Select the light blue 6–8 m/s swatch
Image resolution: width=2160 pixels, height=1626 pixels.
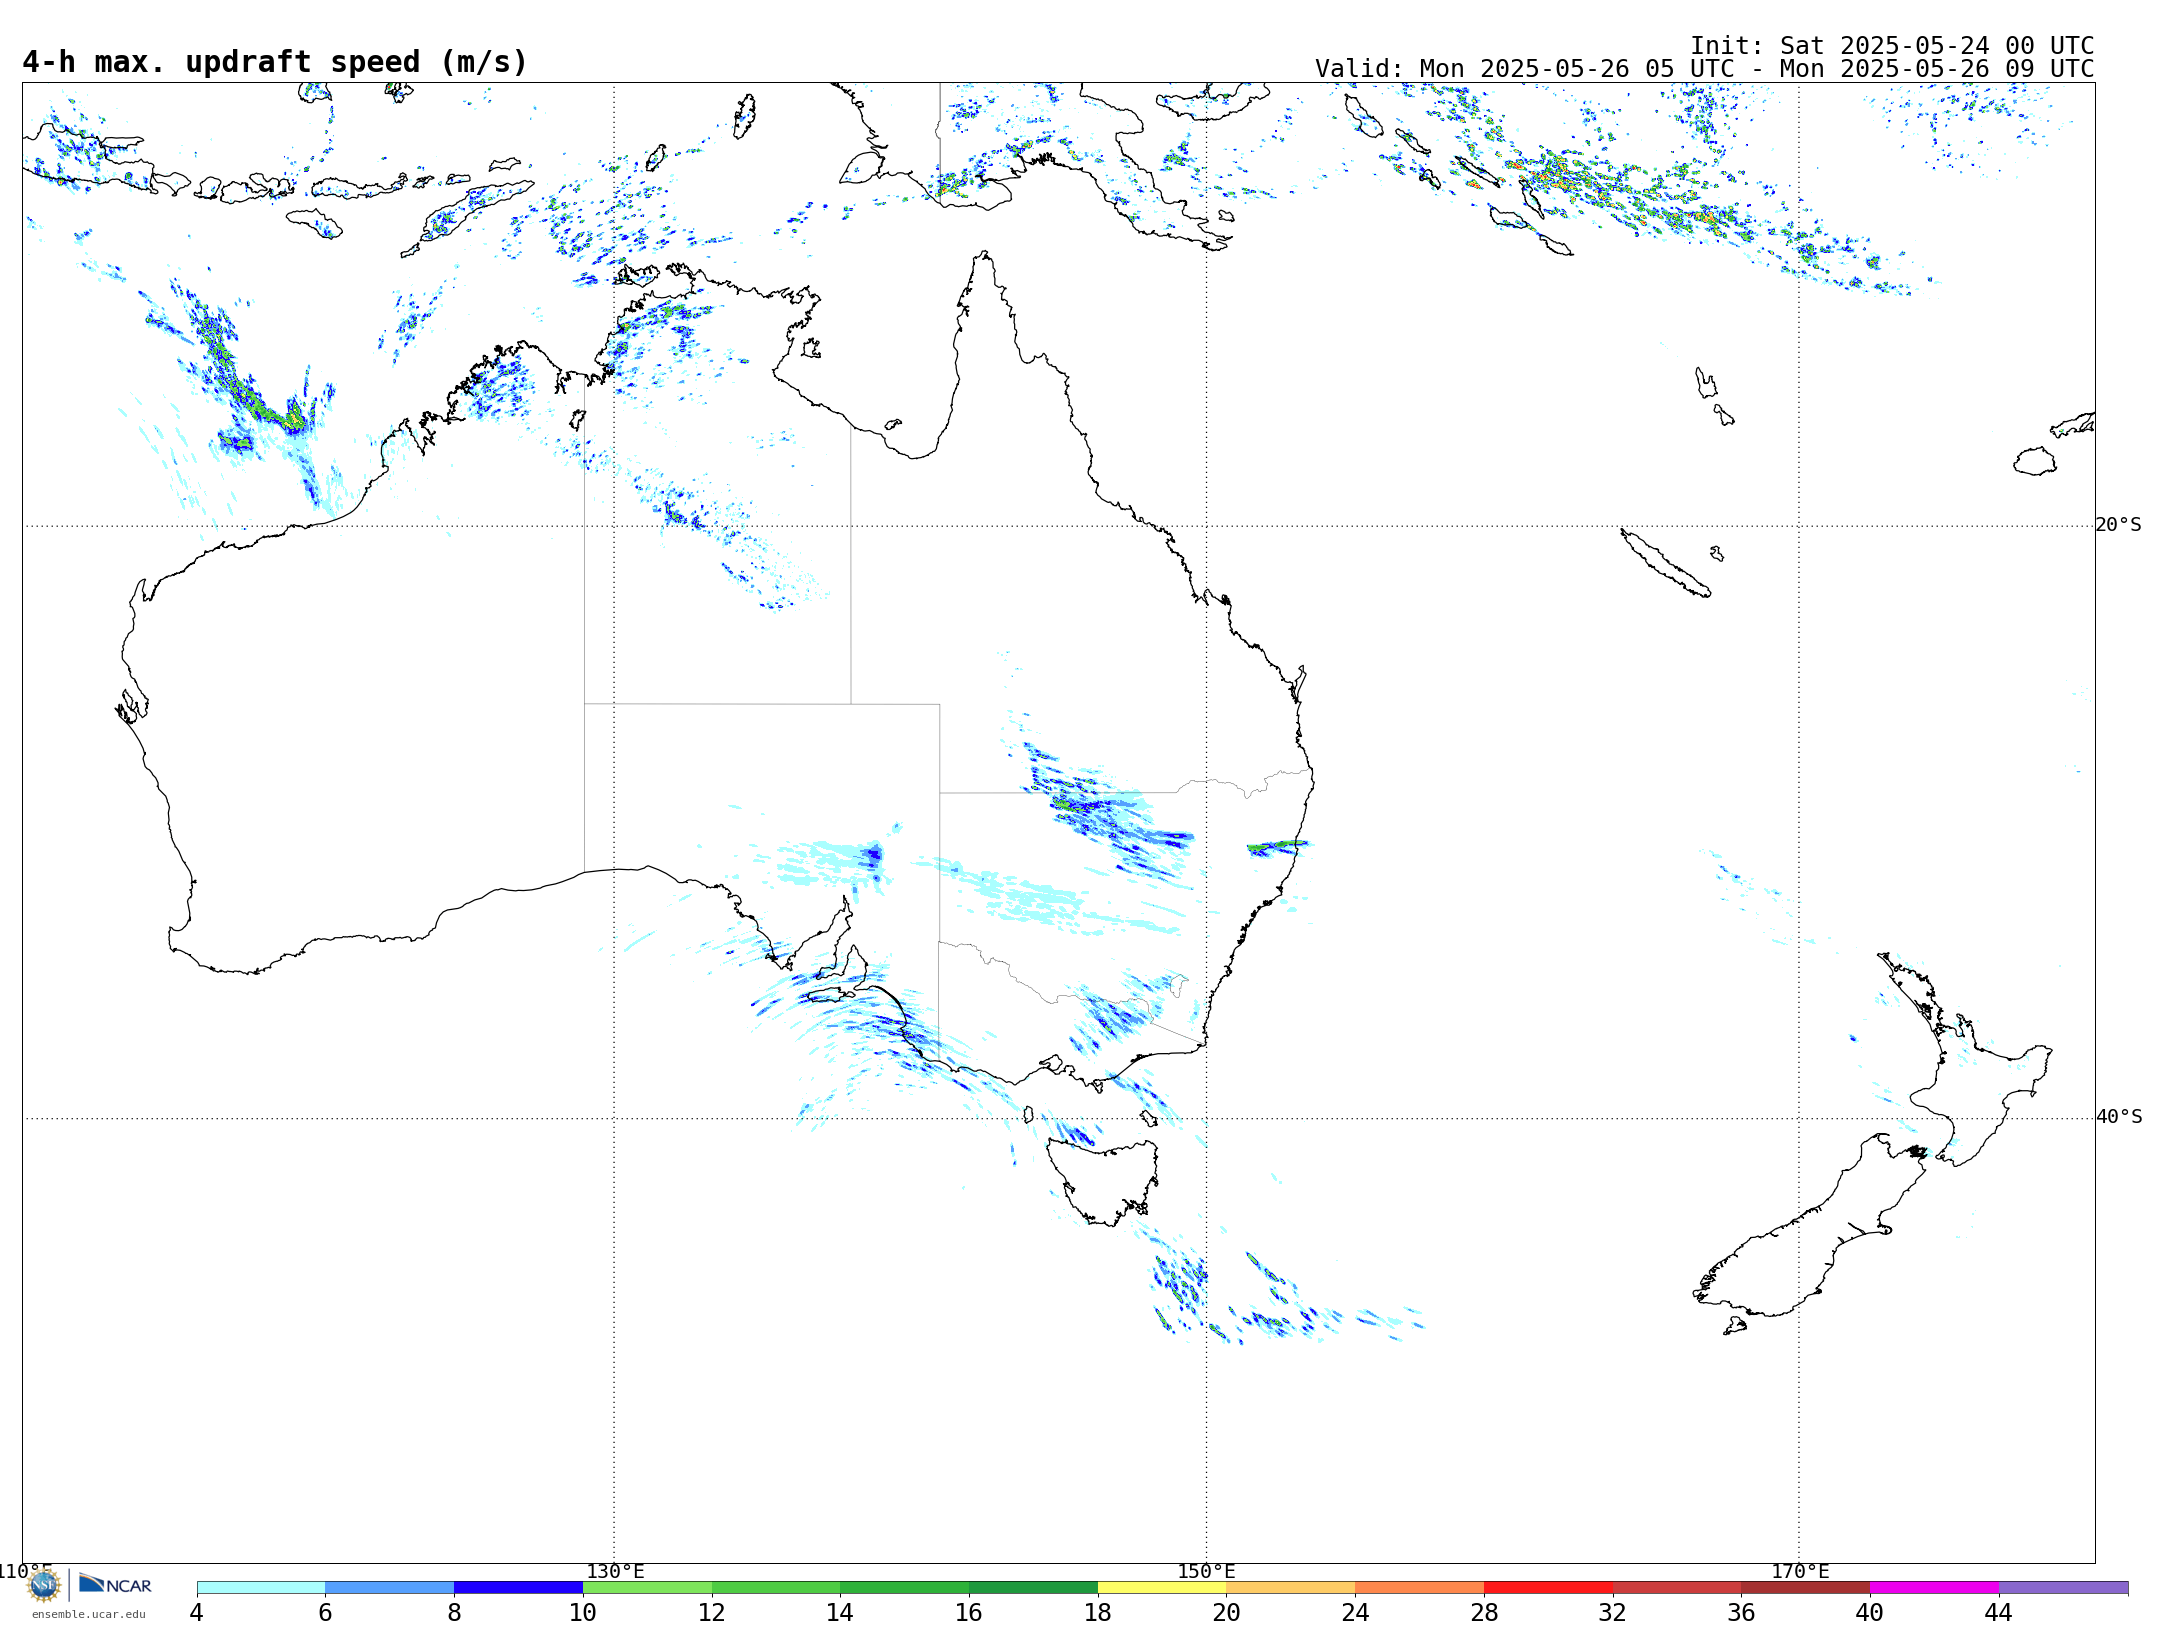pyautogui.click(x=390, y=1588)
